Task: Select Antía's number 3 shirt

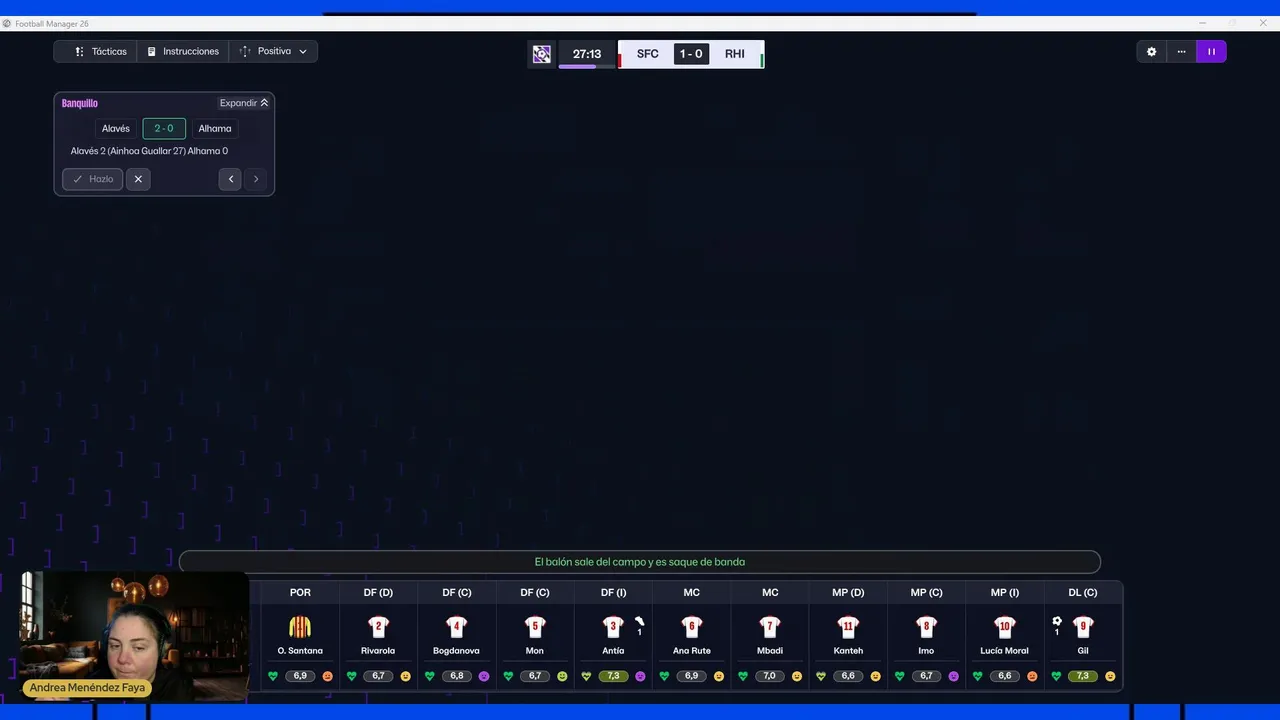Action: 613,627
